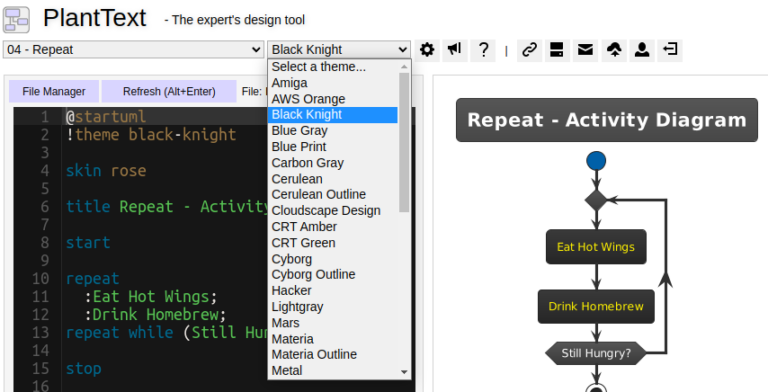
Task: Click the 'stop' keyword in editor
Action: point(84,369)
